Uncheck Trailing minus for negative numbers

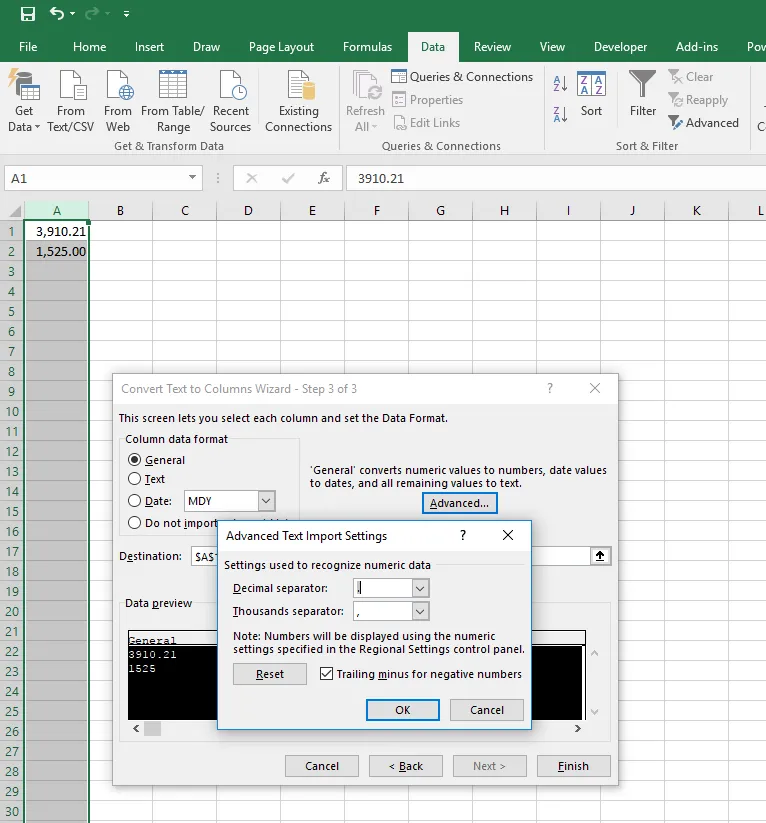[327, 674]
